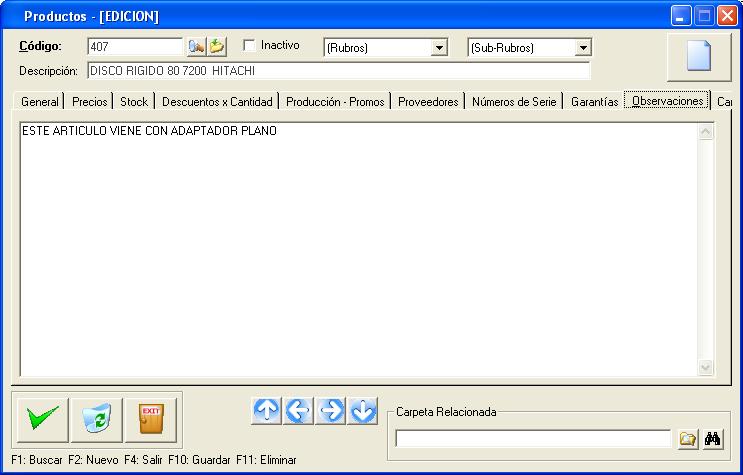743x475 pixels.
Task: Click the Código input field
Action: pos(136,46)
